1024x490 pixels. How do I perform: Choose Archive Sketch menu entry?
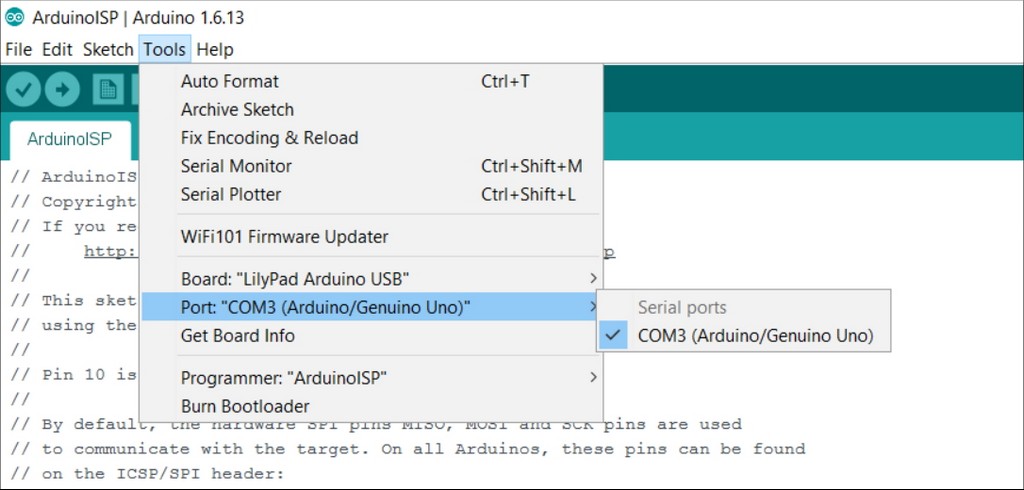[371, 110]
